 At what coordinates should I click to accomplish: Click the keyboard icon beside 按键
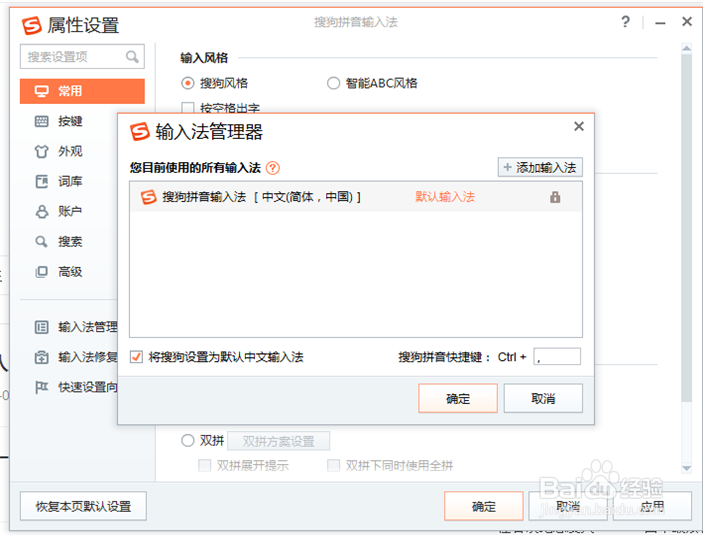[x=41, y=121]
